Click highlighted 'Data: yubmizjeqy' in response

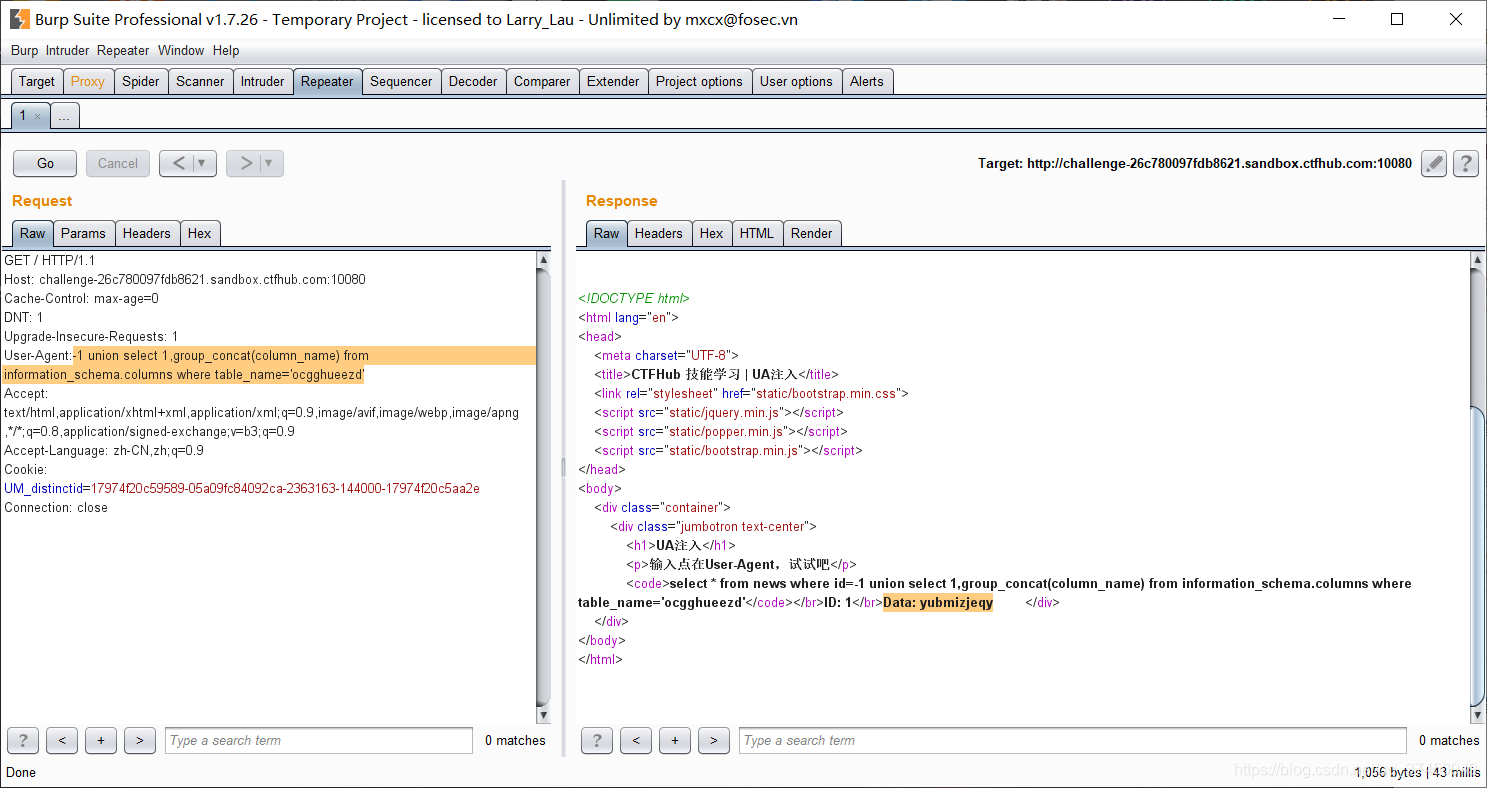pyautogui.click(x=938, y=602)
